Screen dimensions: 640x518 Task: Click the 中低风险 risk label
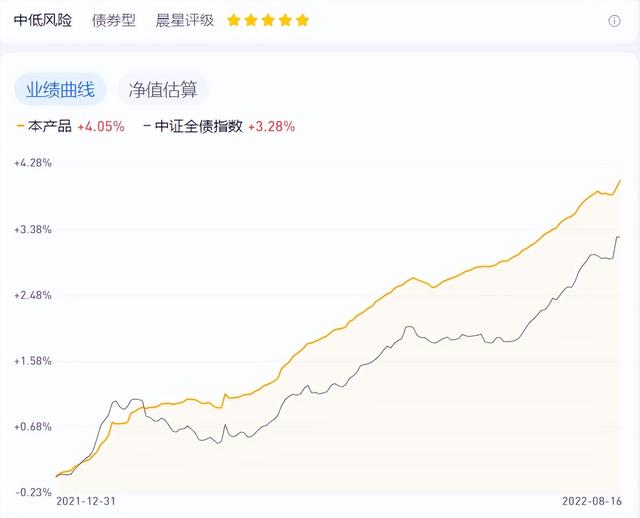pyautogui.click(x=43, y=20)
